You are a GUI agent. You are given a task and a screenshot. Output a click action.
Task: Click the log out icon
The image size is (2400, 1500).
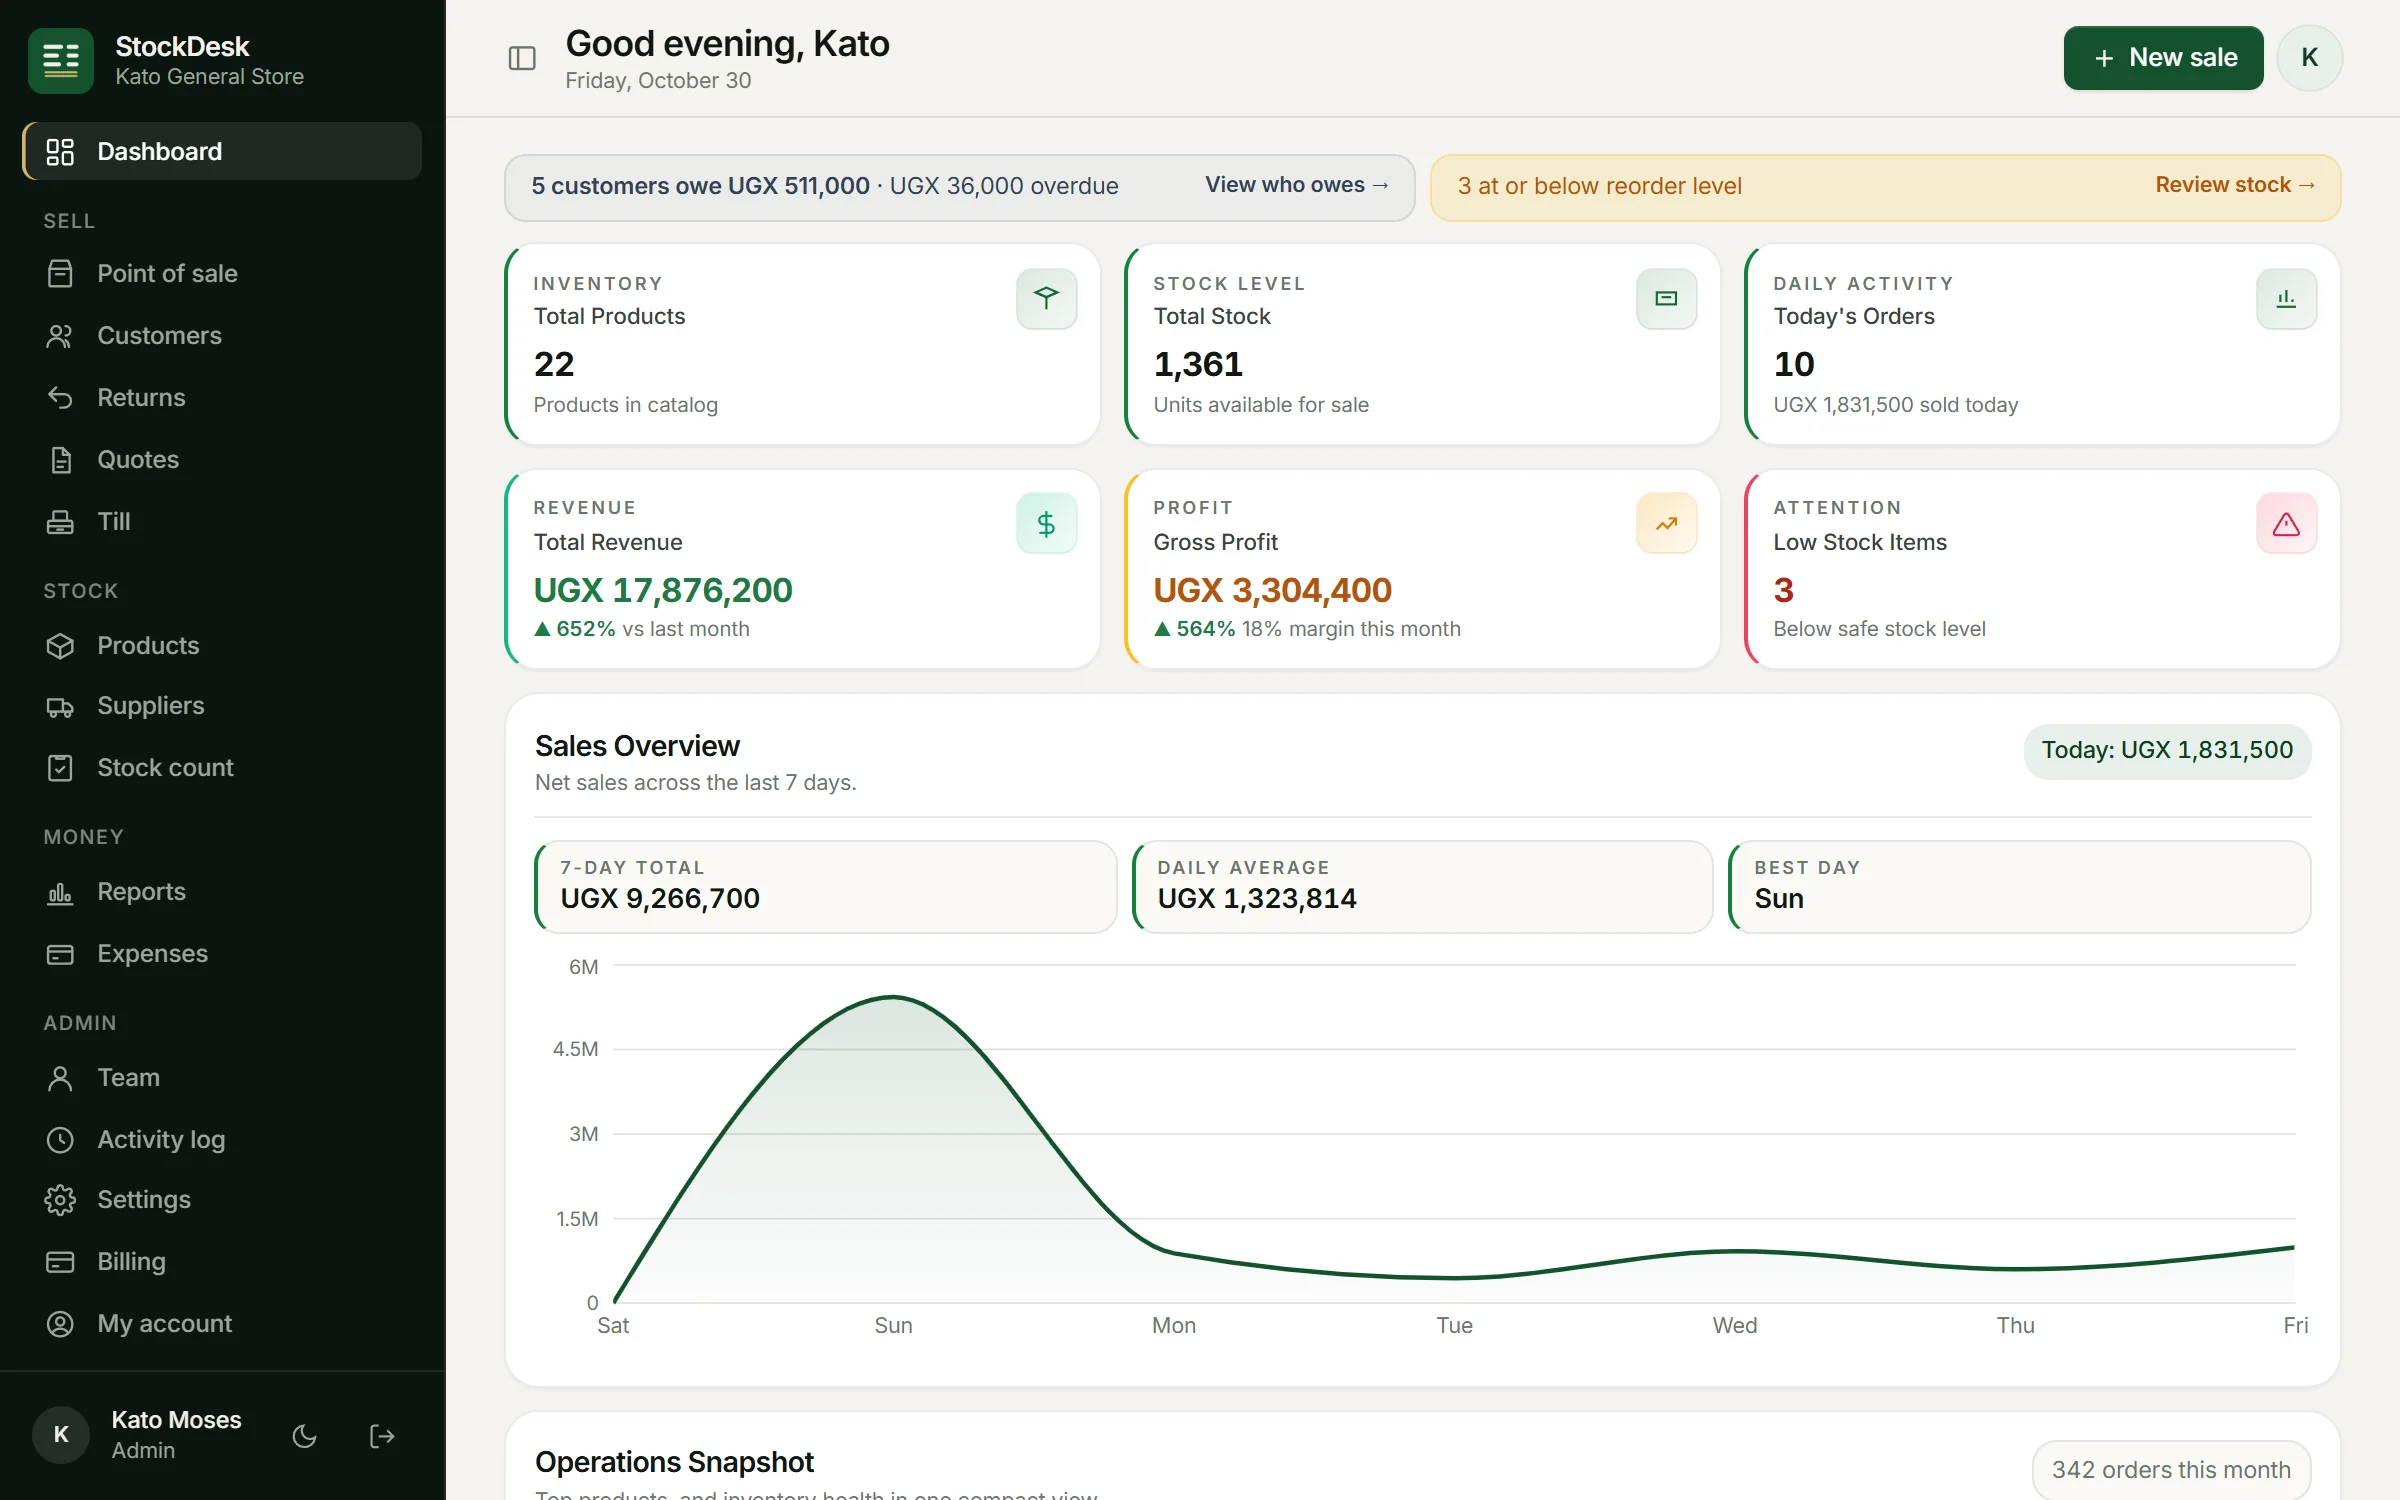[382, 1436]
